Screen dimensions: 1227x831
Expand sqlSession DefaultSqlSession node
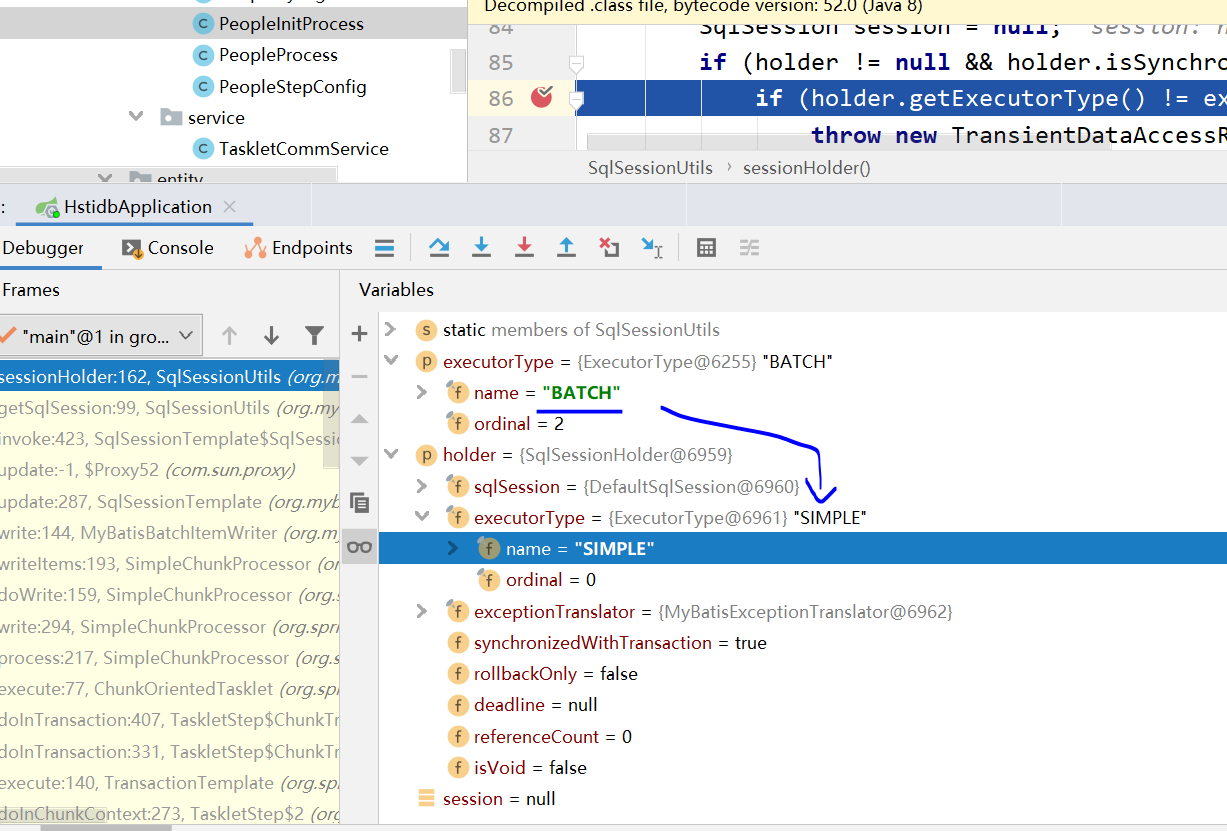click(422, 487)
